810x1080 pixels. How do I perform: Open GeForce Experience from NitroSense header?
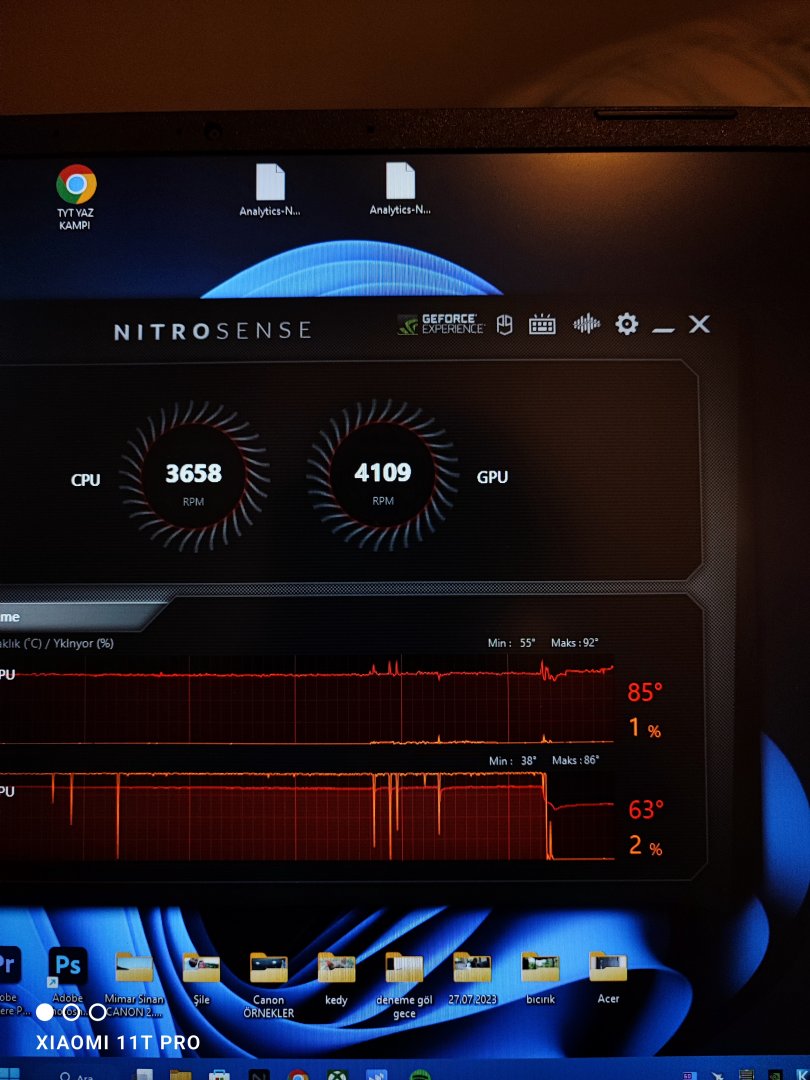441,324
